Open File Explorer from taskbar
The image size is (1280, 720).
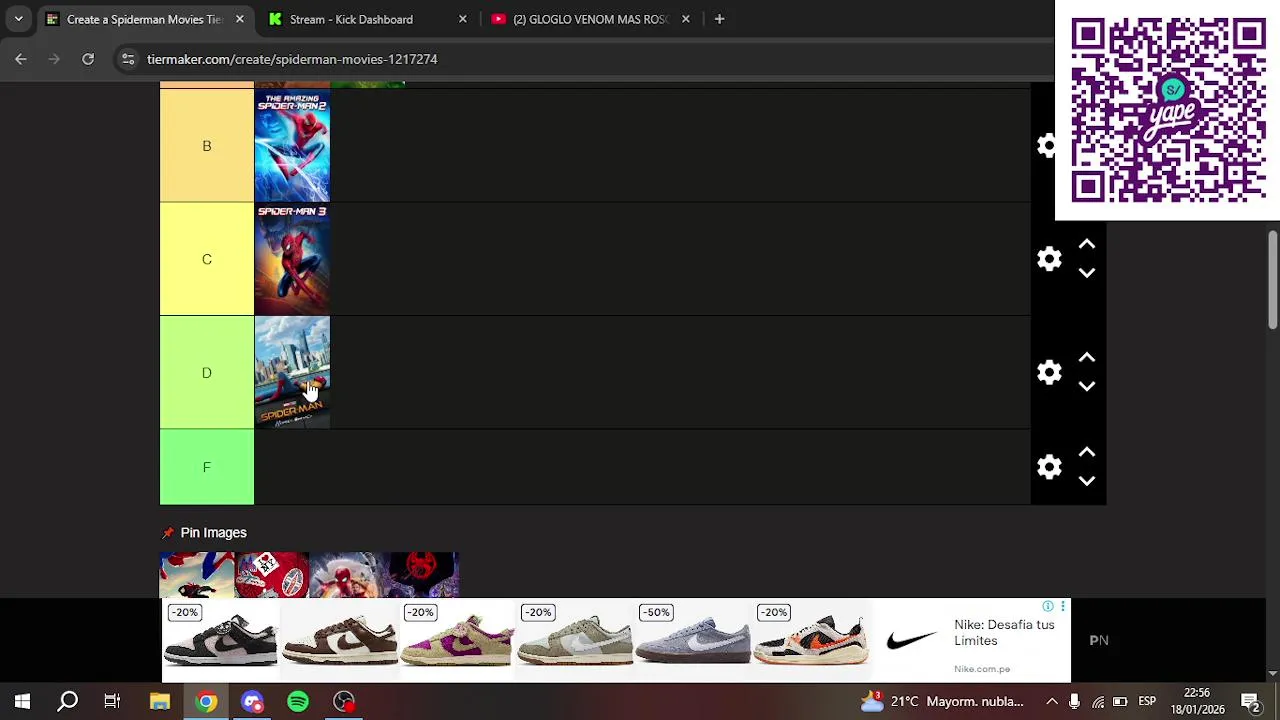[160, 702]
